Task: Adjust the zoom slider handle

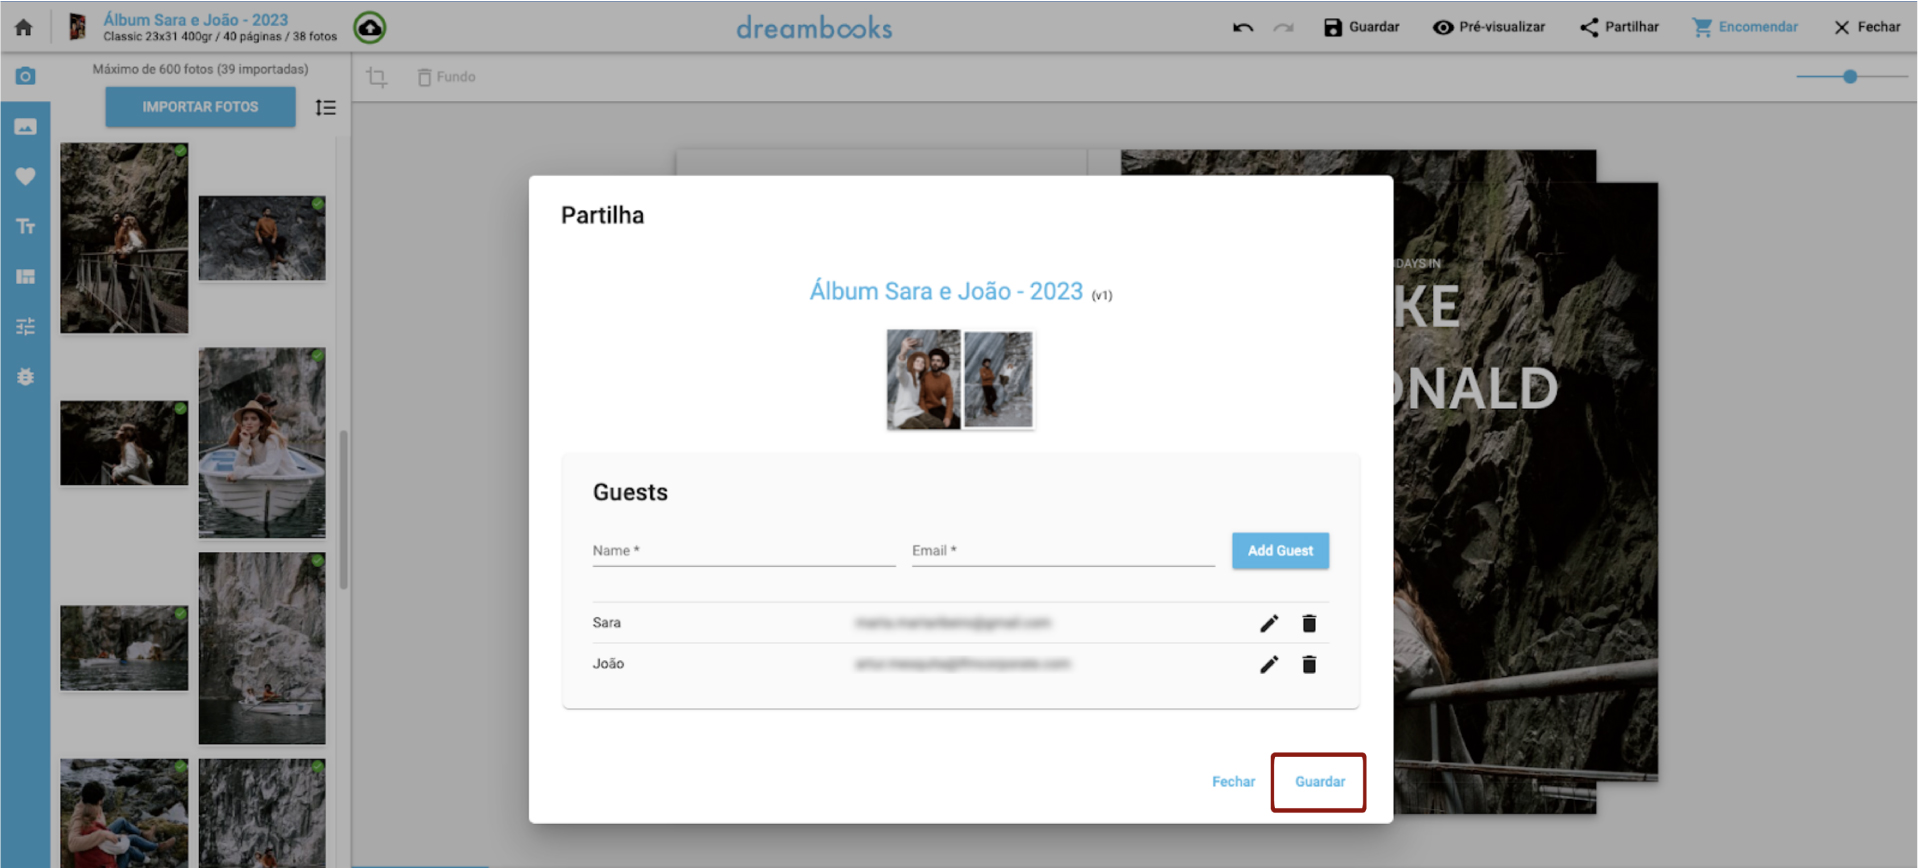Action: pos(1849,76)
